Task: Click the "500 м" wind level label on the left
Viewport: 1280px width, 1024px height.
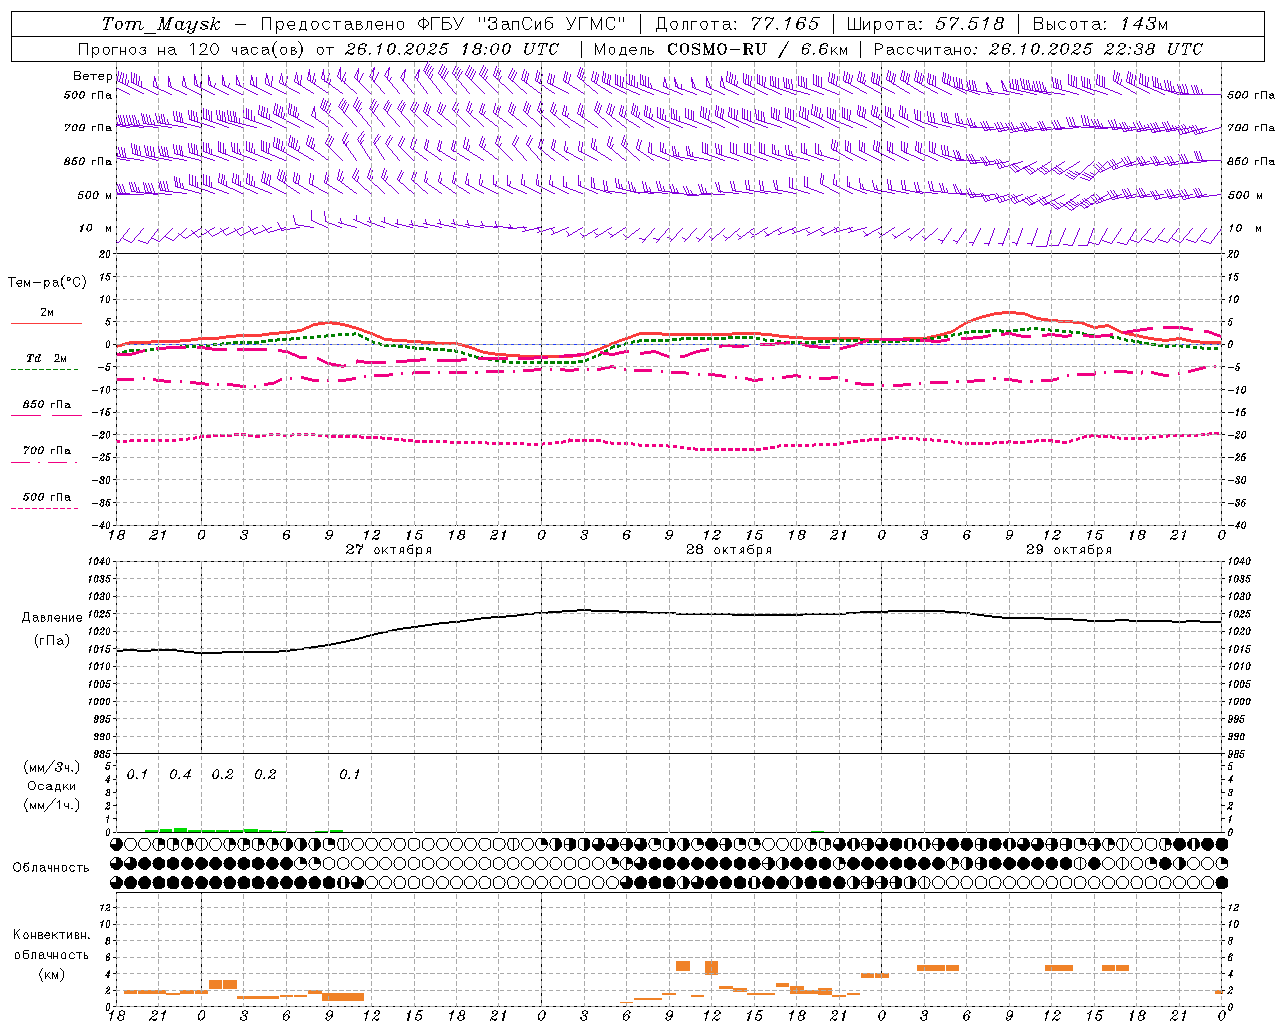Action: [x=96, y=196]
